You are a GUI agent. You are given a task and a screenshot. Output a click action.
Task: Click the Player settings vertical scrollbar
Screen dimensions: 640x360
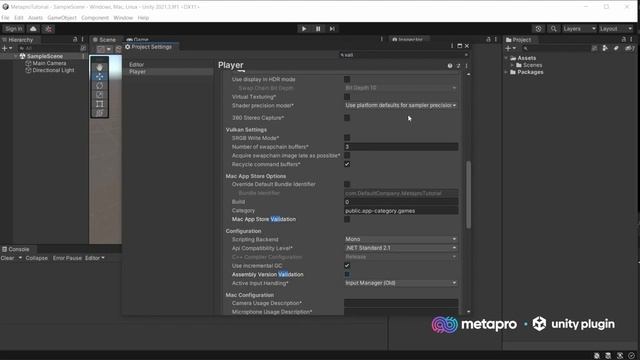point(469,194)
